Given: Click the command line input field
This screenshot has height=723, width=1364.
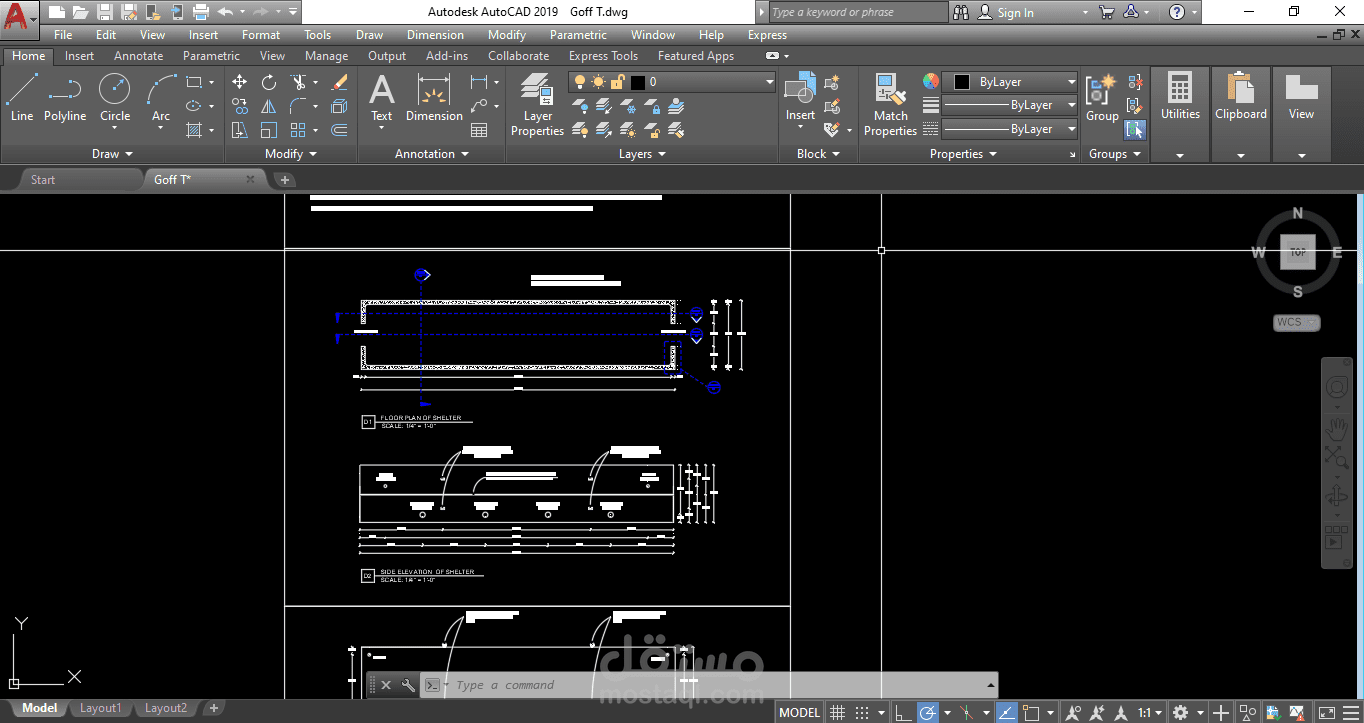Looking at the screenshot, I should 700,685.
